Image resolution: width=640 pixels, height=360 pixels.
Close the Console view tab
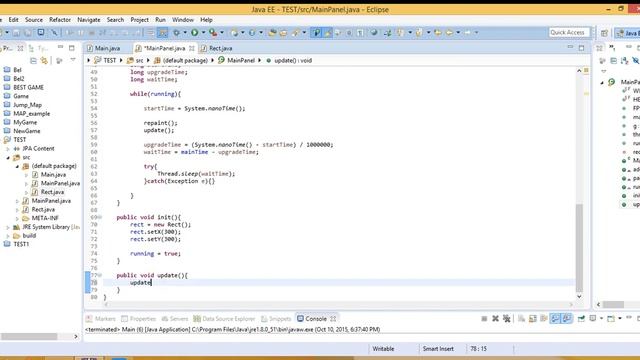coord(333,319)
